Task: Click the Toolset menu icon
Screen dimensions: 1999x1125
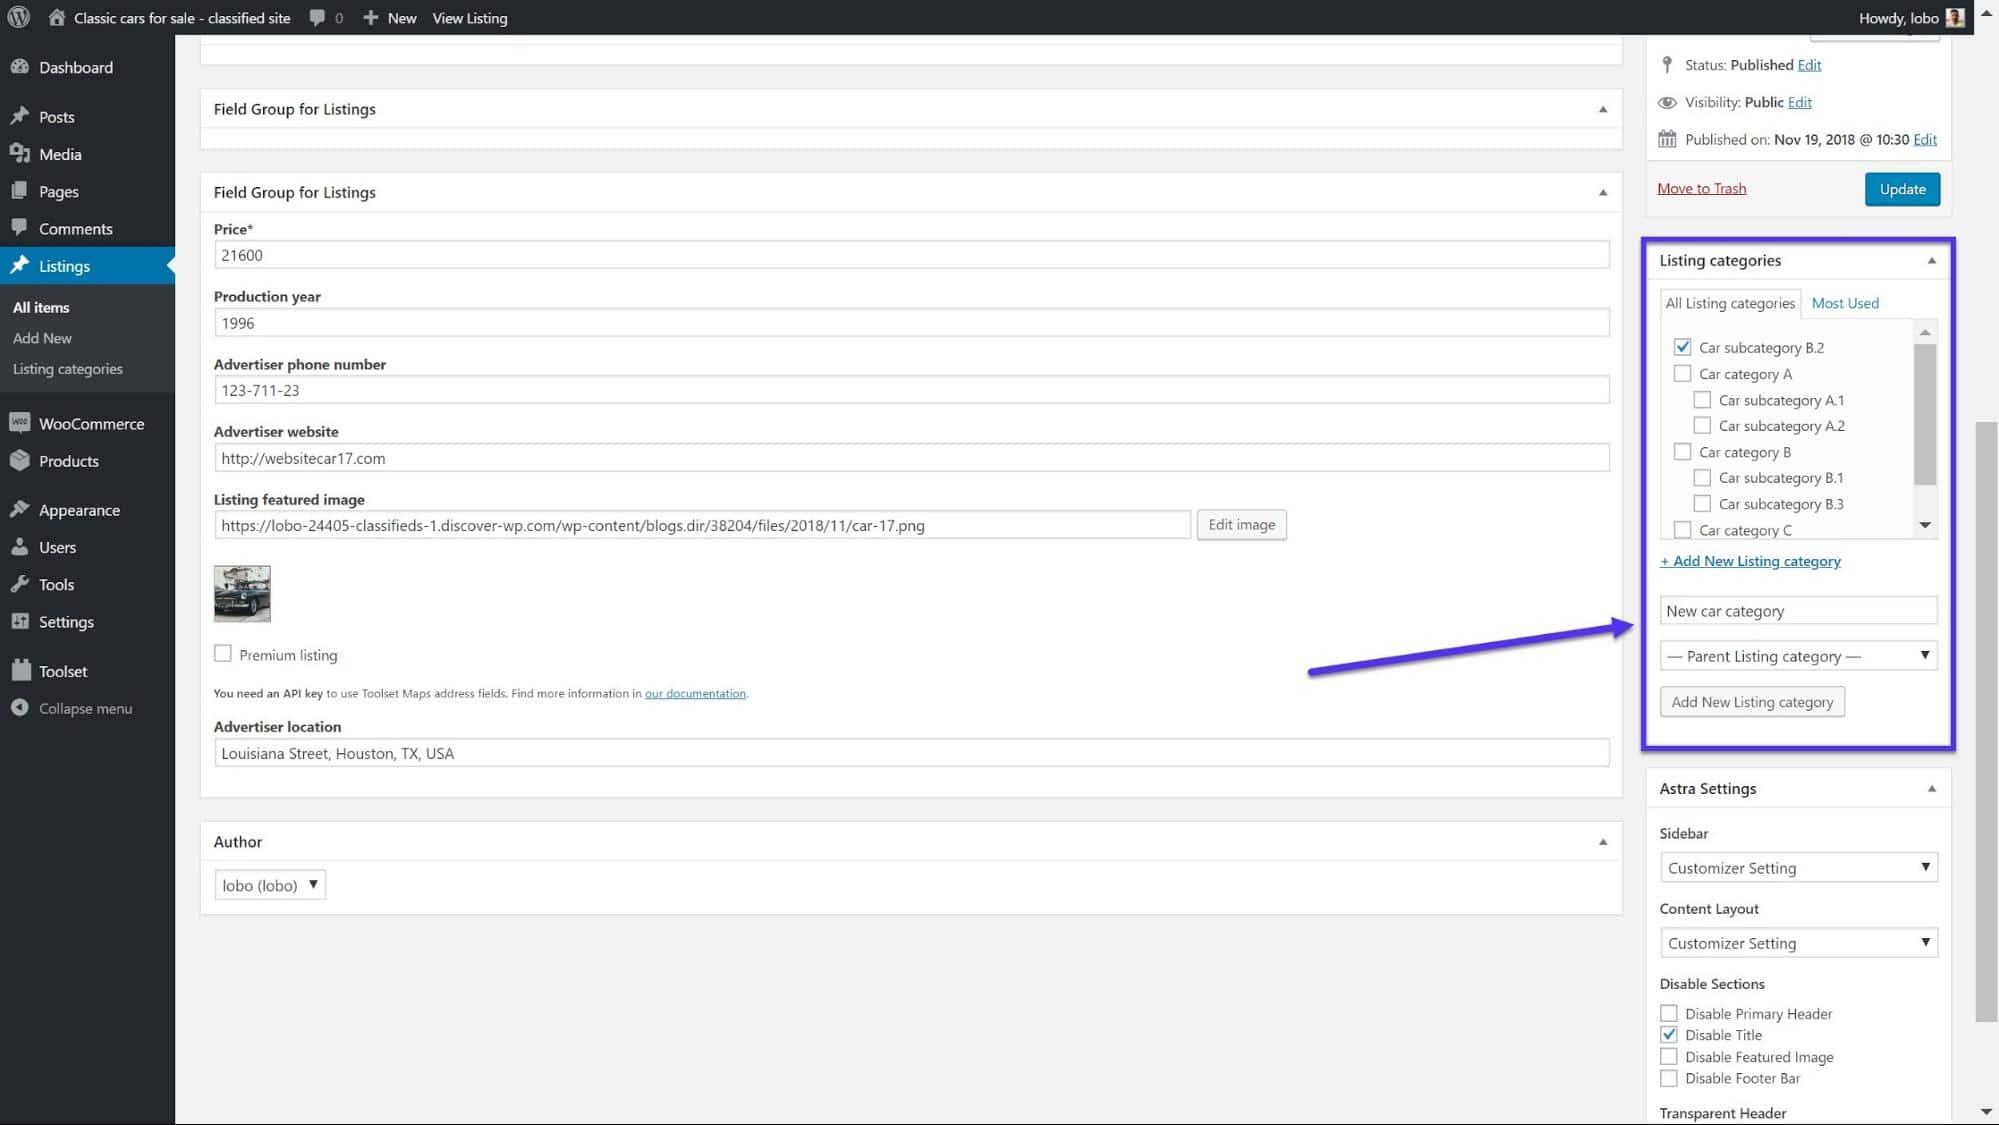Action: 21,670
